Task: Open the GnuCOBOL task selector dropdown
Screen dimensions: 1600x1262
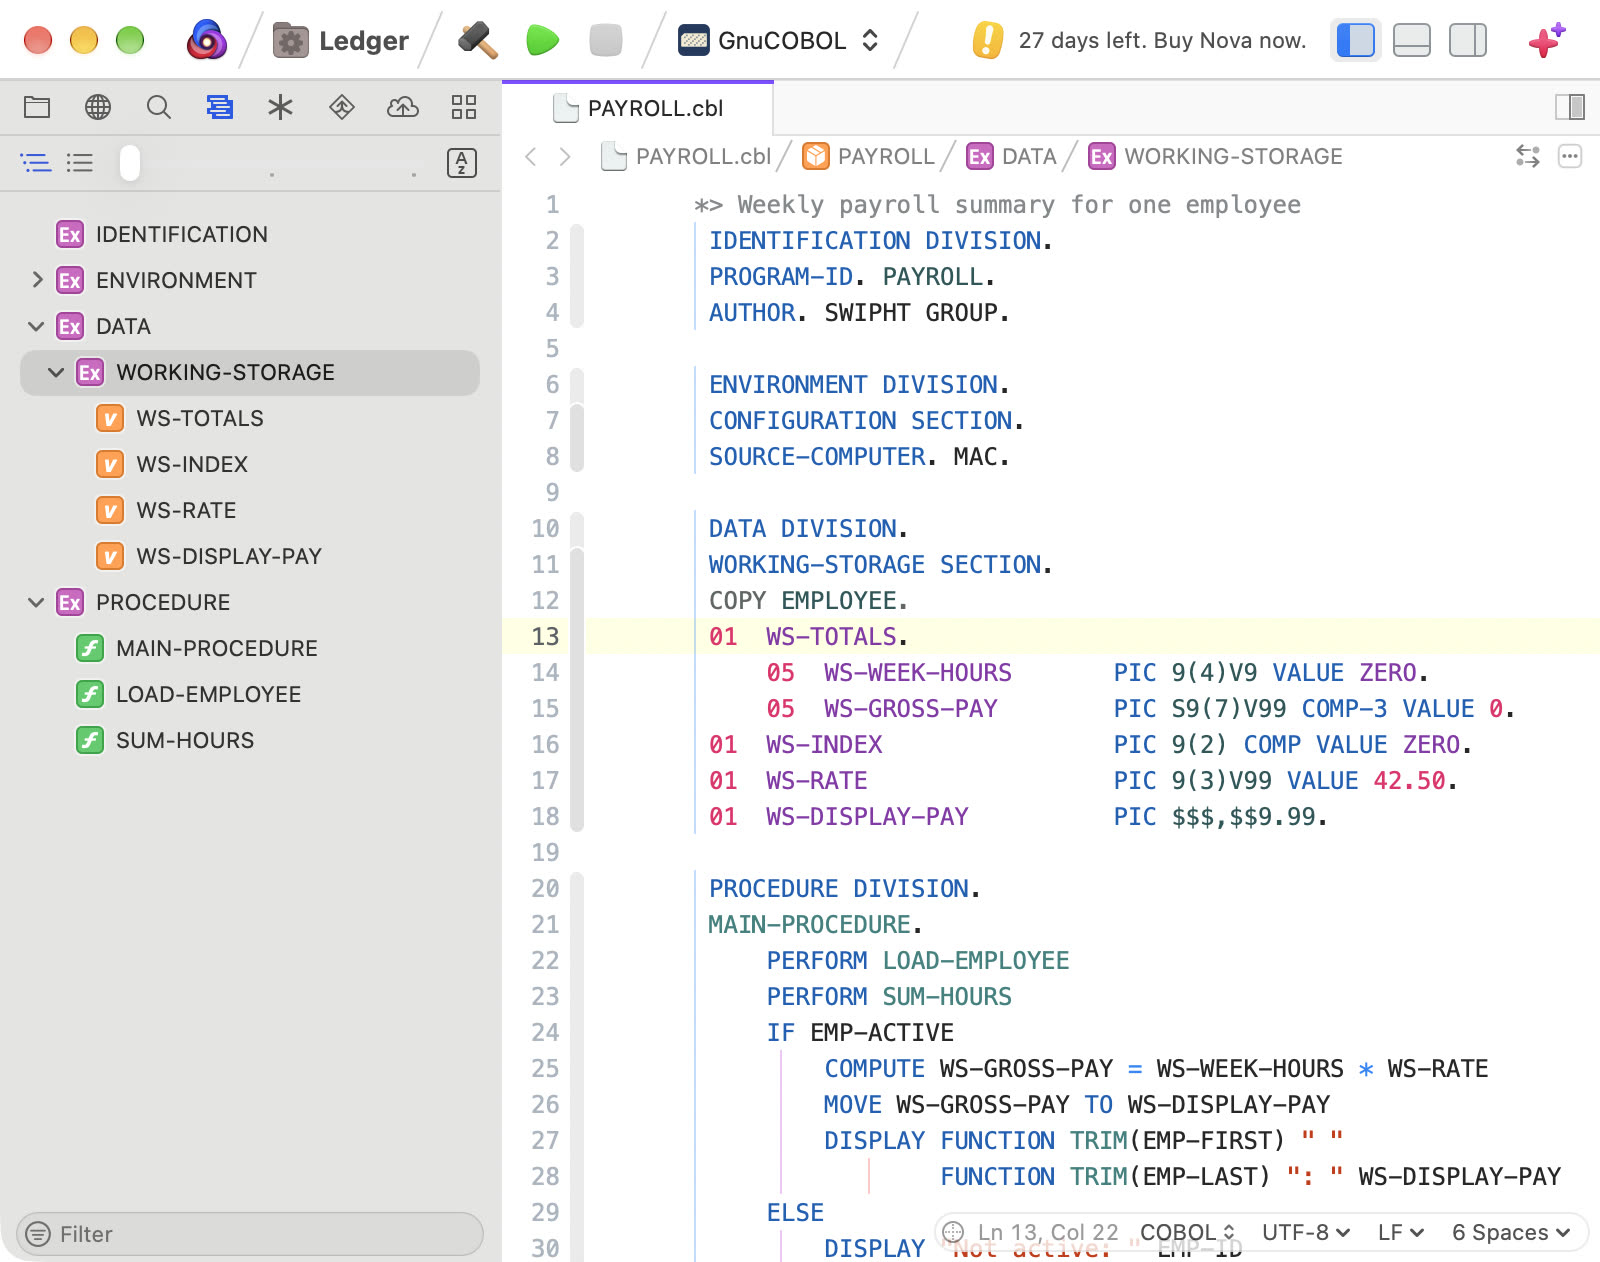Action: pos(779,41)
